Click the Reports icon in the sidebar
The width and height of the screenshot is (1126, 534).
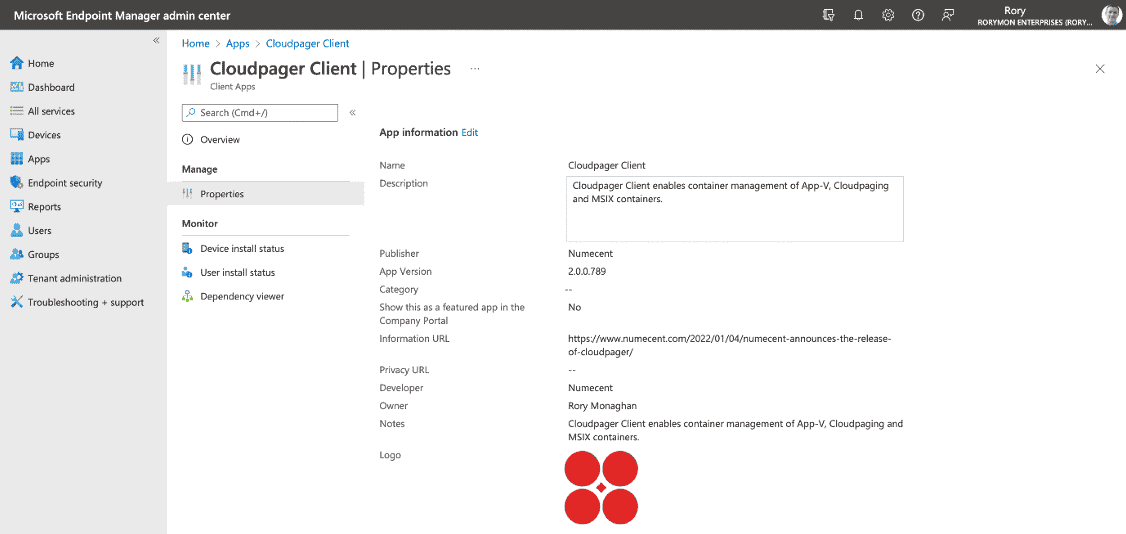point(17,207)
